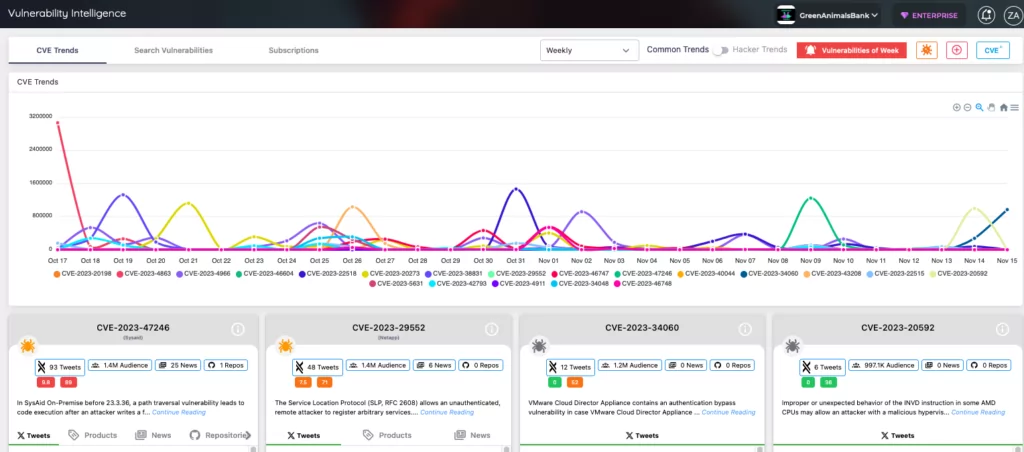Click the ENTERPRISE plan badge
This screenshot has height=452, width=1024.
[929, 15]
